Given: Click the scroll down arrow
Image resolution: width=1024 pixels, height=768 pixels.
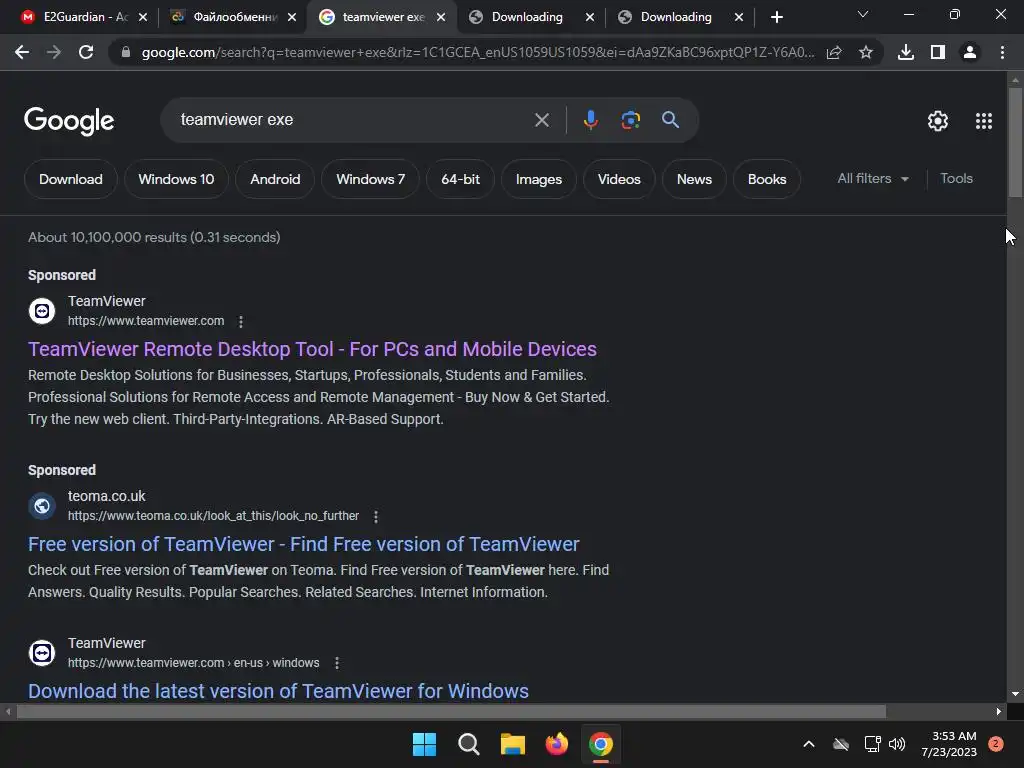Looking at the screenshot, I should [1015, 694].
